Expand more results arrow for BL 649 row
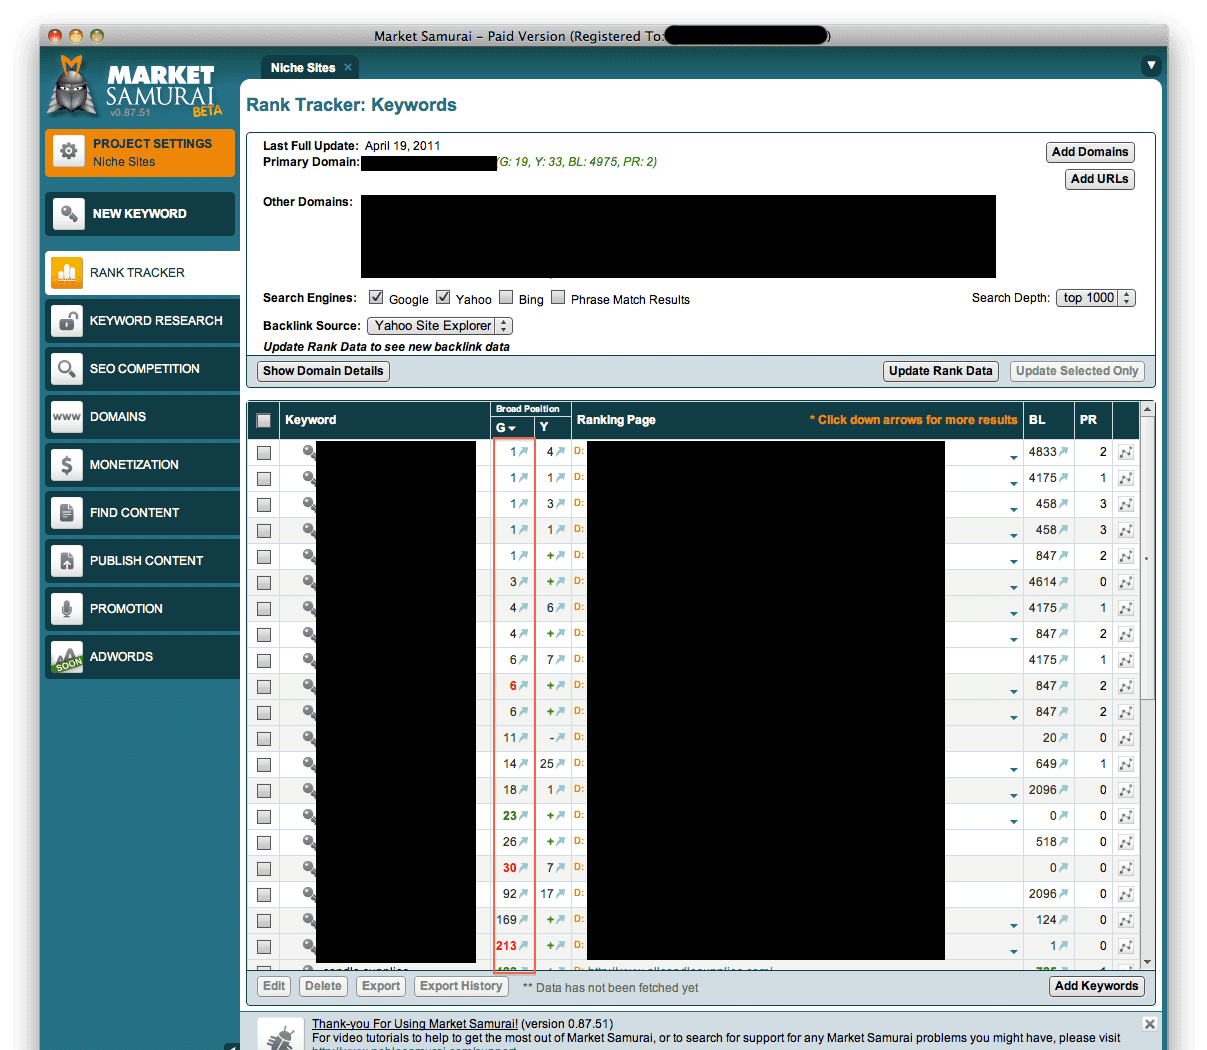1207x1050 pixels. 1013,769
